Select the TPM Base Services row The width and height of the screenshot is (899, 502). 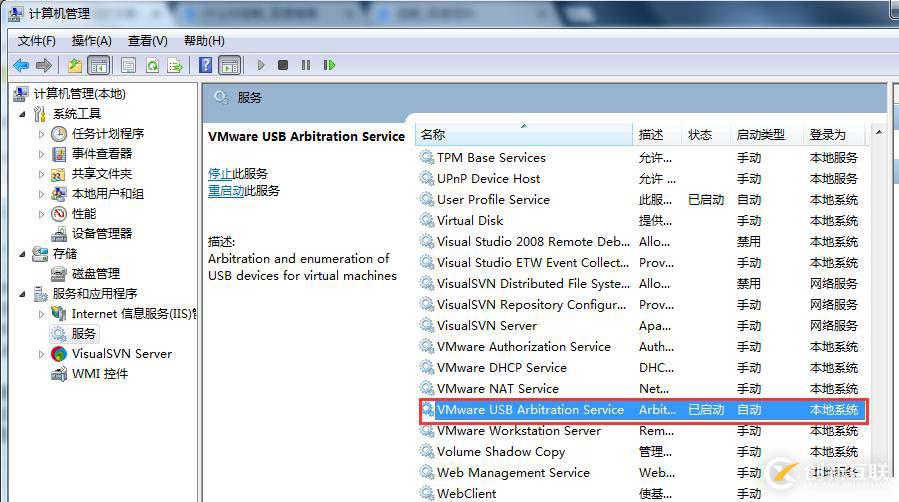(x=642, y=158)
